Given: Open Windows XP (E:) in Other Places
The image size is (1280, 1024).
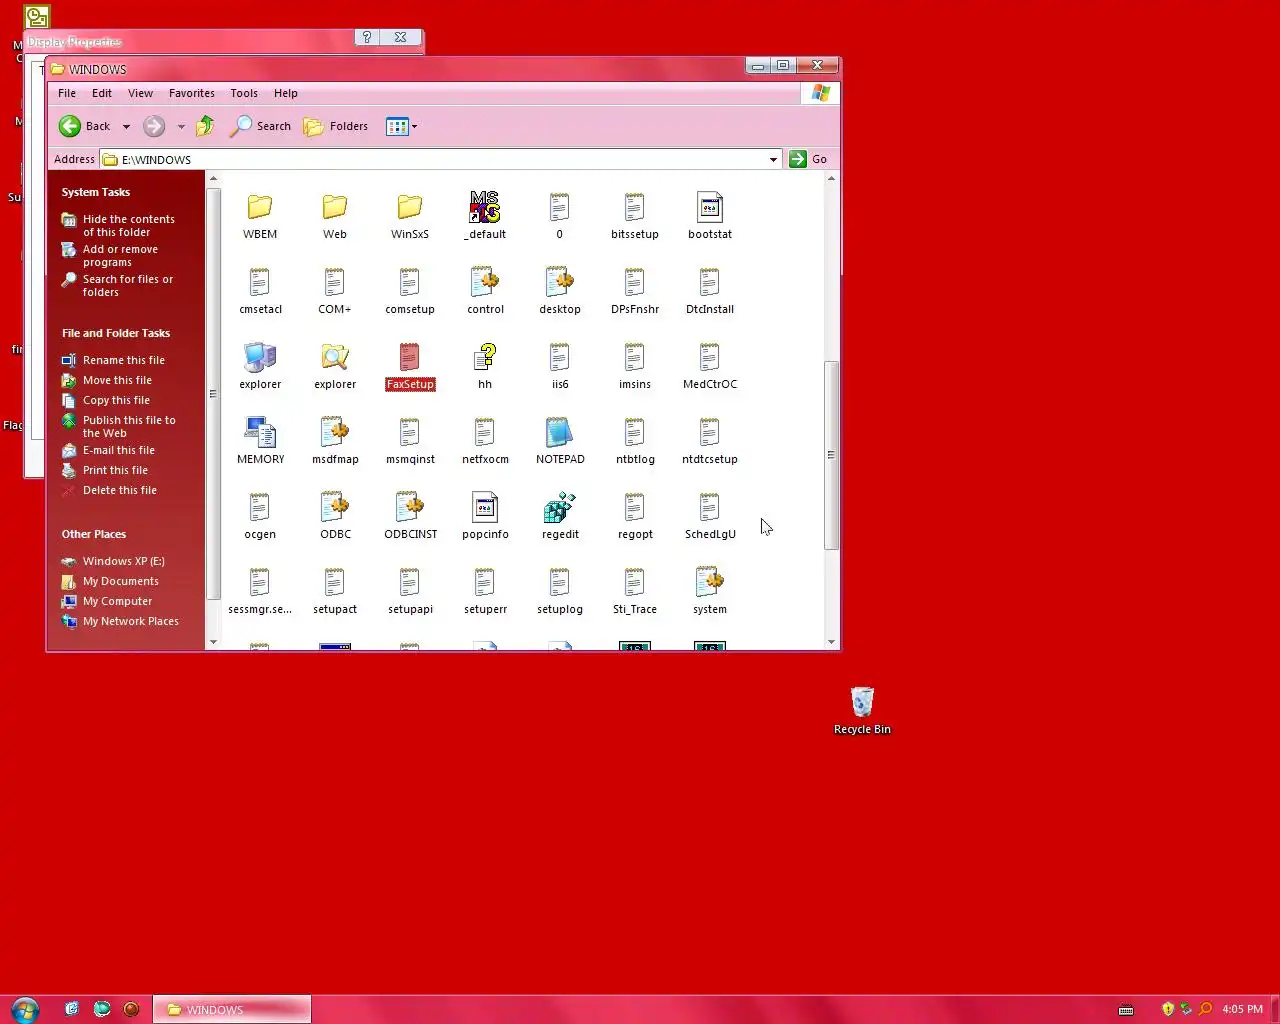Looking at the screenshot, I should click(x=123, y=561).
